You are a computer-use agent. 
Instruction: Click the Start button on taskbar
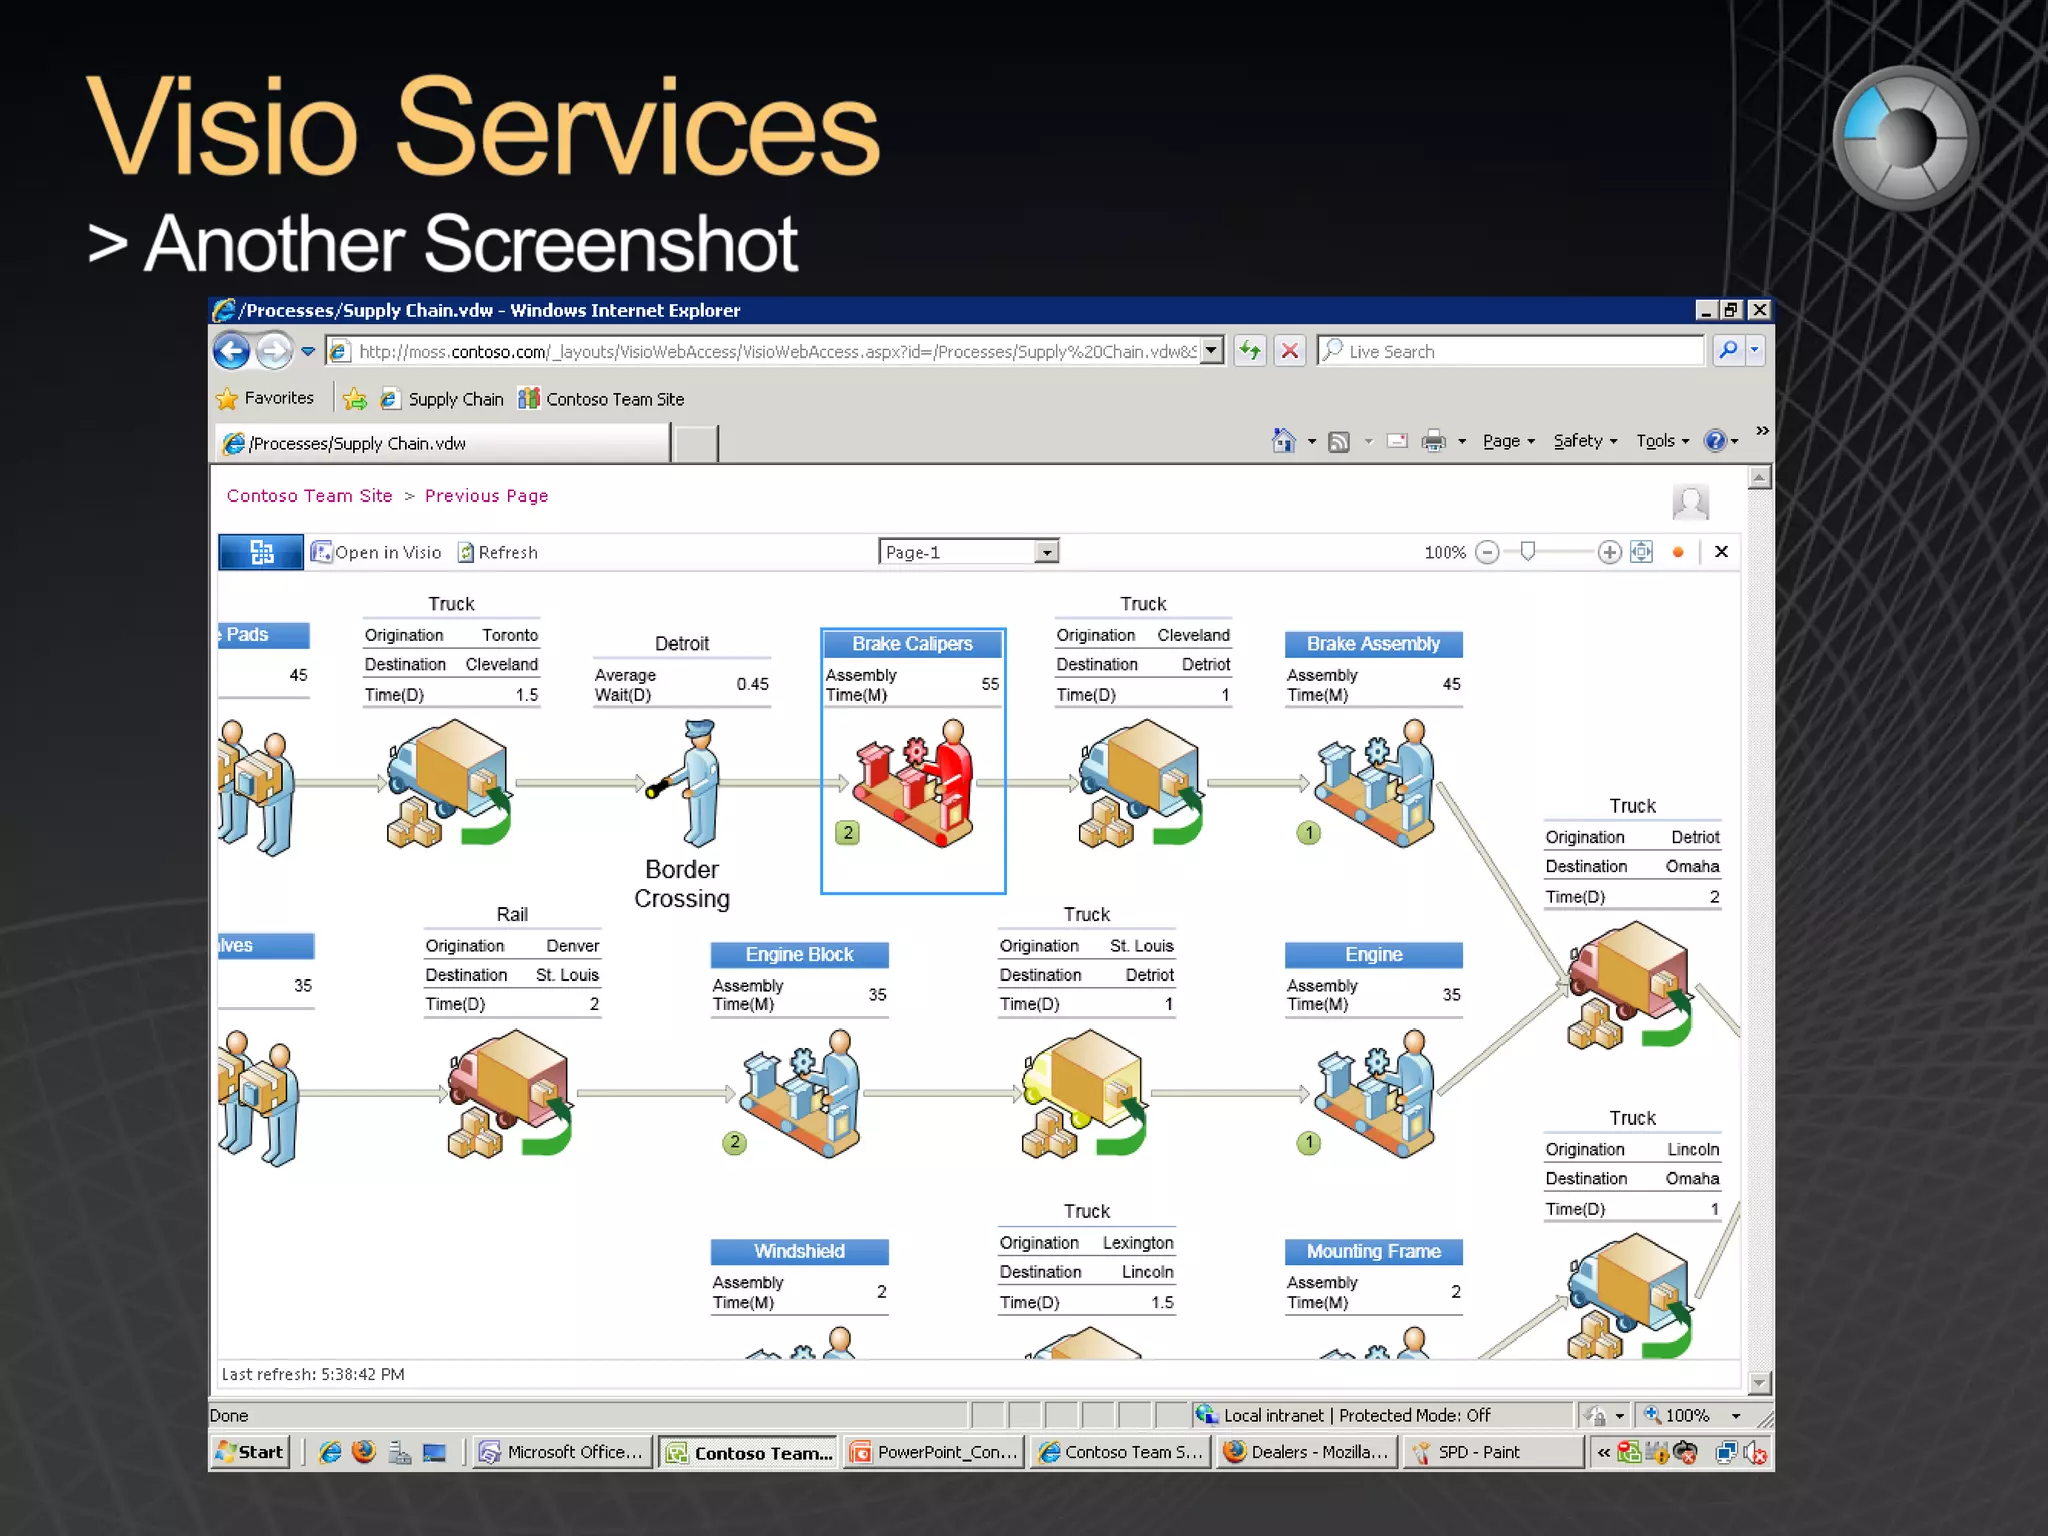pos(251,1452)
